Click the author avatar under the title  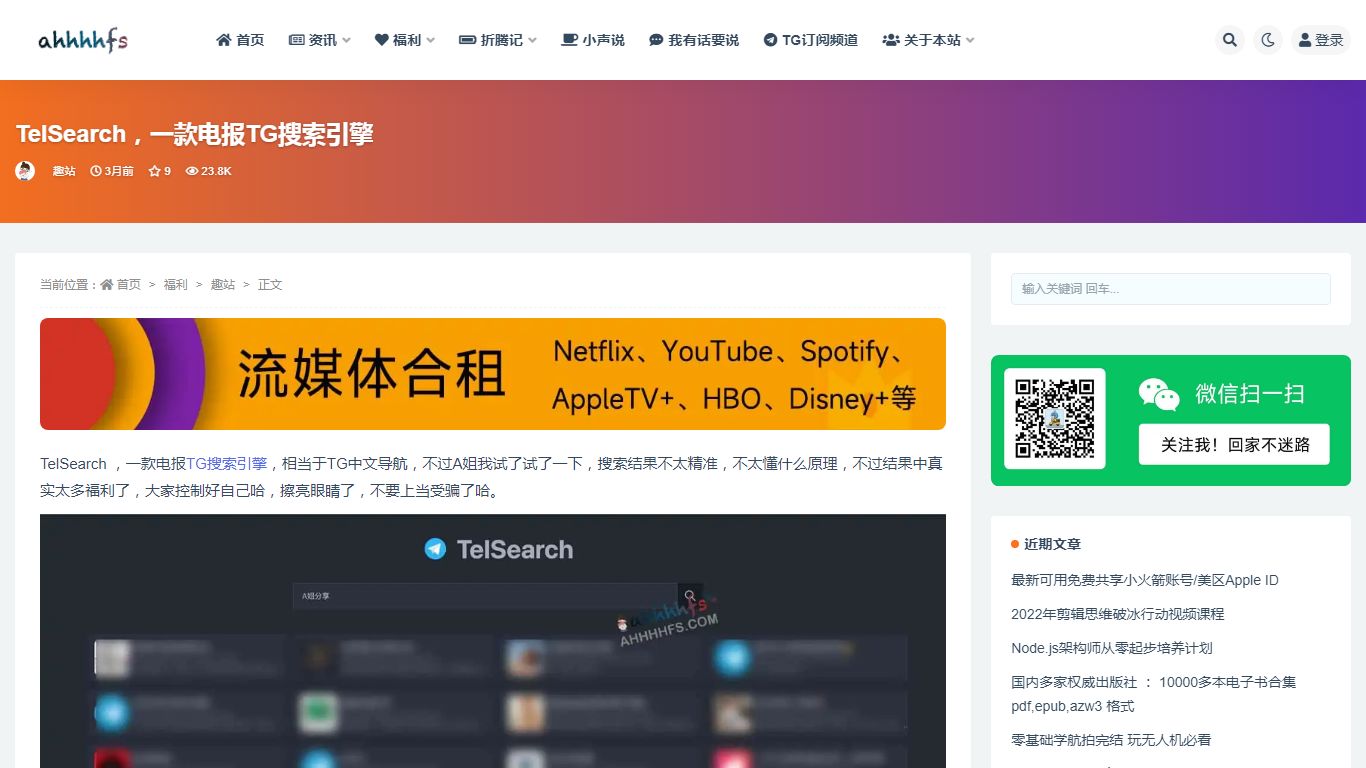(25, 171)
